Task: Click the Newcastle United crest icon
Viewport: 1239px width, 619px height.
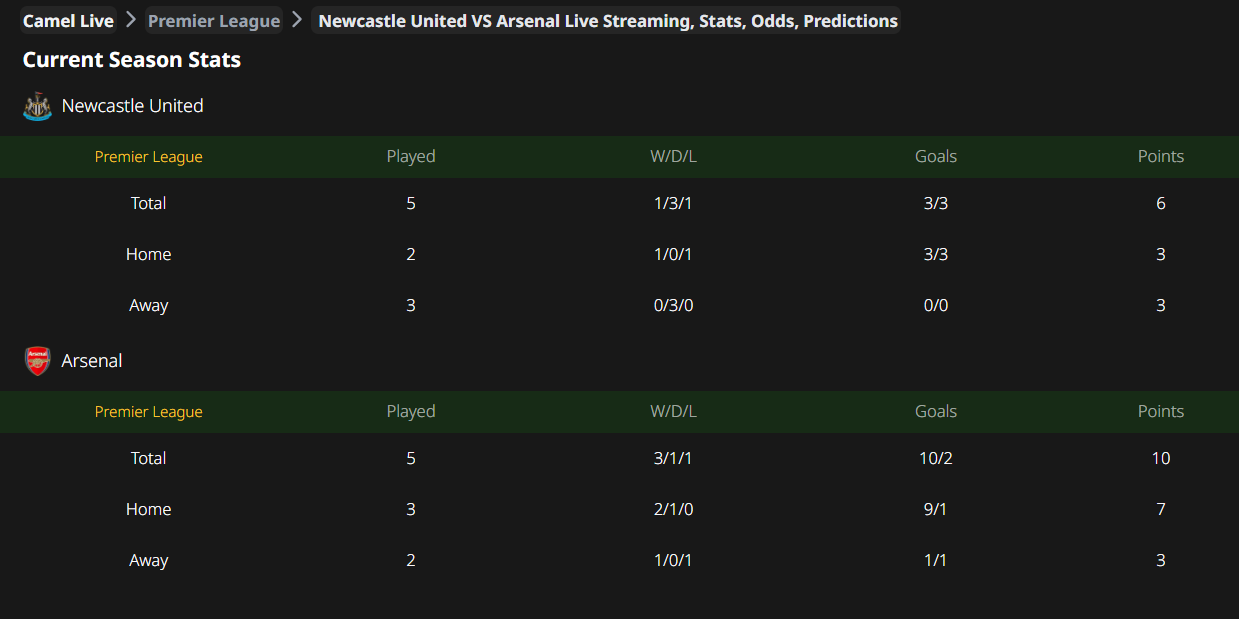Action: point(37,106)
